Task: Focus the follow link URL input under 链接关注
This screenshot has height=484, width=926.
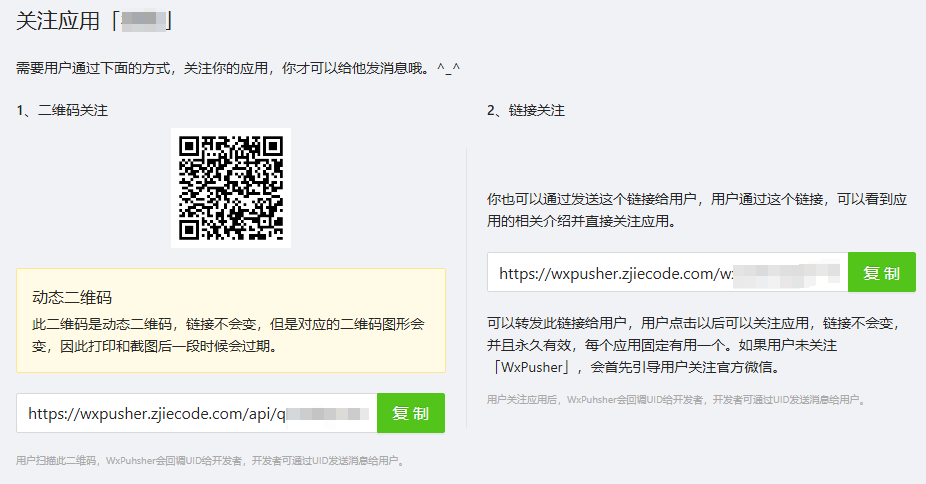Action: (x=667, y=272)
